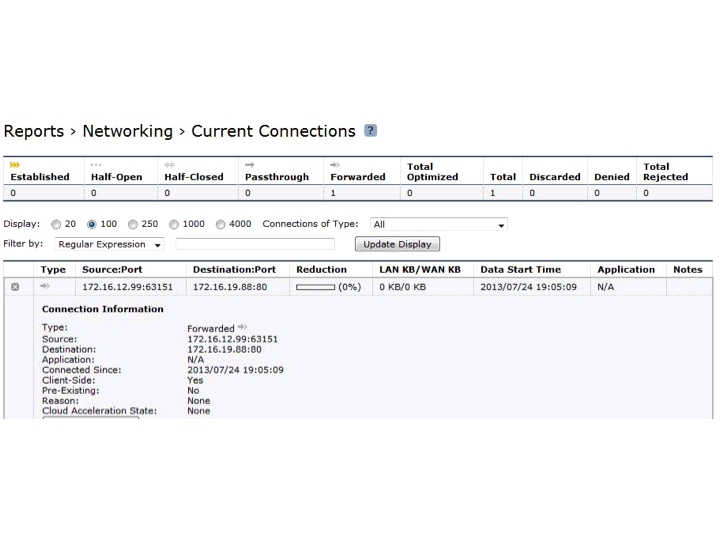The width and height of the screenshot is (720, 540).
Task: Click the Half-Closed status icon
Action: pos(170,165)
